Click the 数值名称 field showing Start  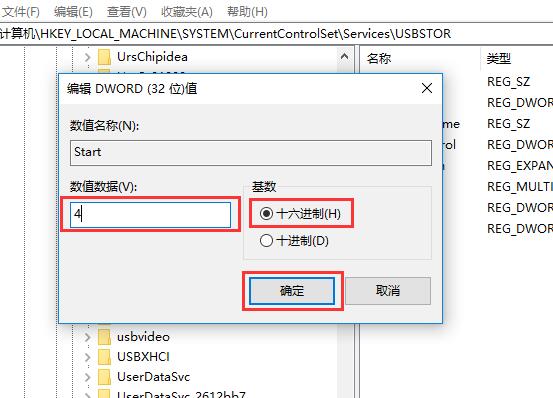point(251,153)
